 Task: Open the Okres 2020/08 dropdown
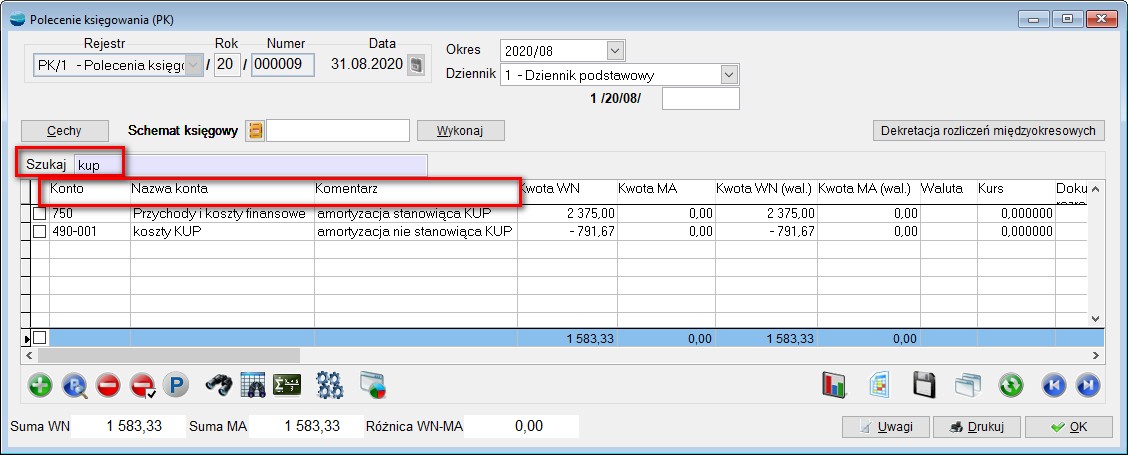pyautogui.click(x=614, y=51)
